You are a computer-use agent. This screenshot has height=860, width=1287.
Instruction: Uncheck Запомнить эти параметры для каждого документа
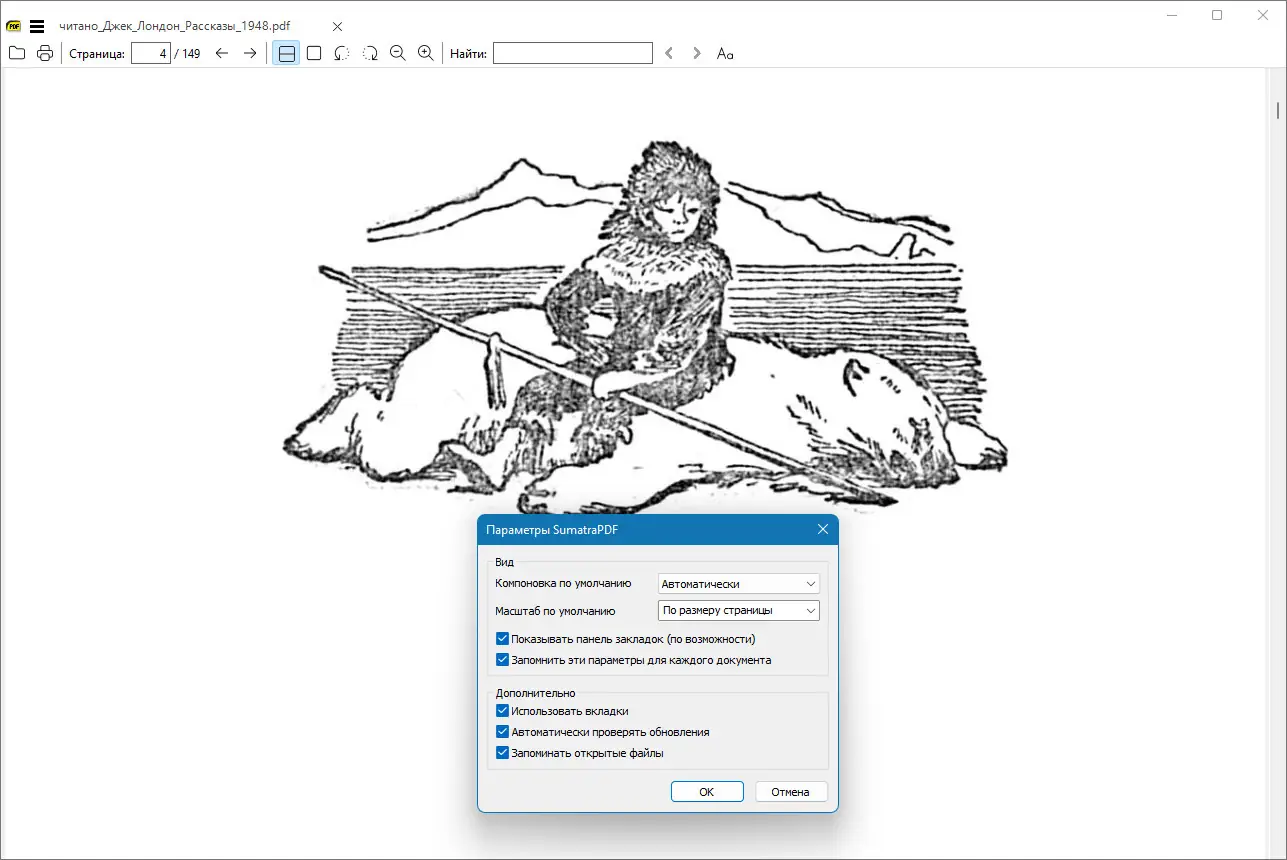pos(503,660)
